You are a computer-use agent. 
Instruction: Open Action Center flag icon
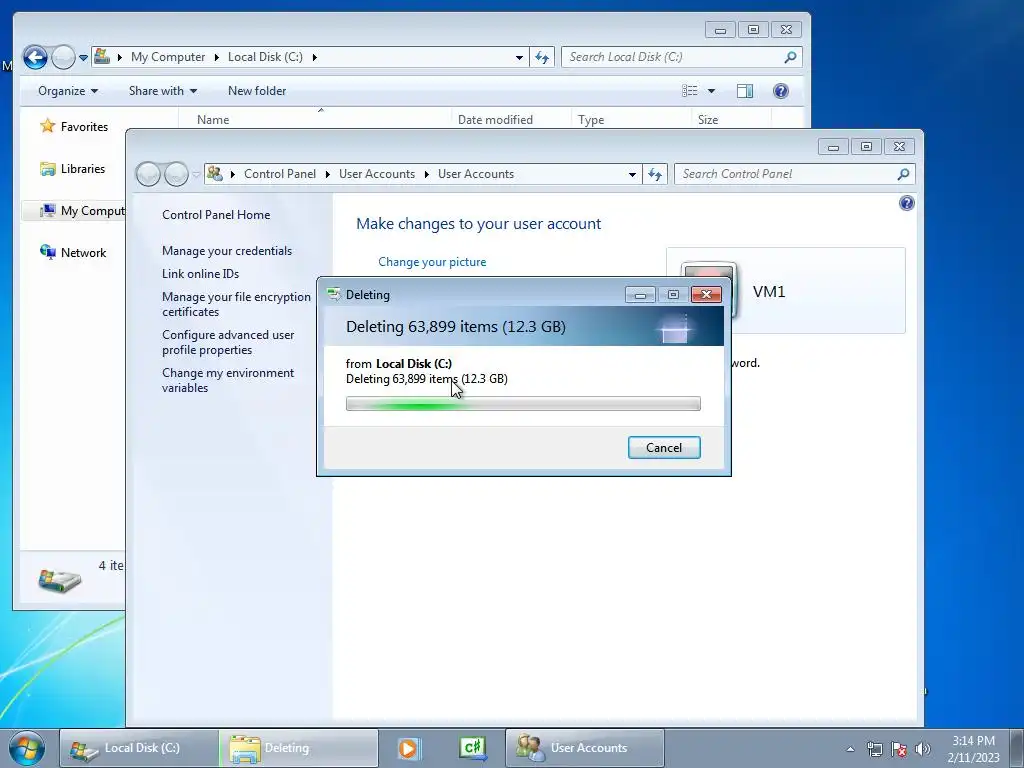899,749
